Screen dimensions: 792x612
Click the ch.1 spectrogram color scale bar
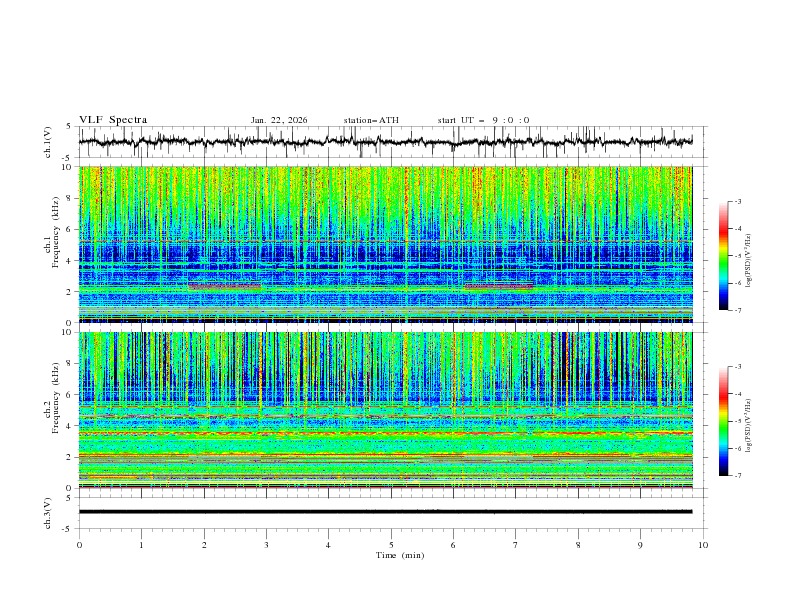723,256
